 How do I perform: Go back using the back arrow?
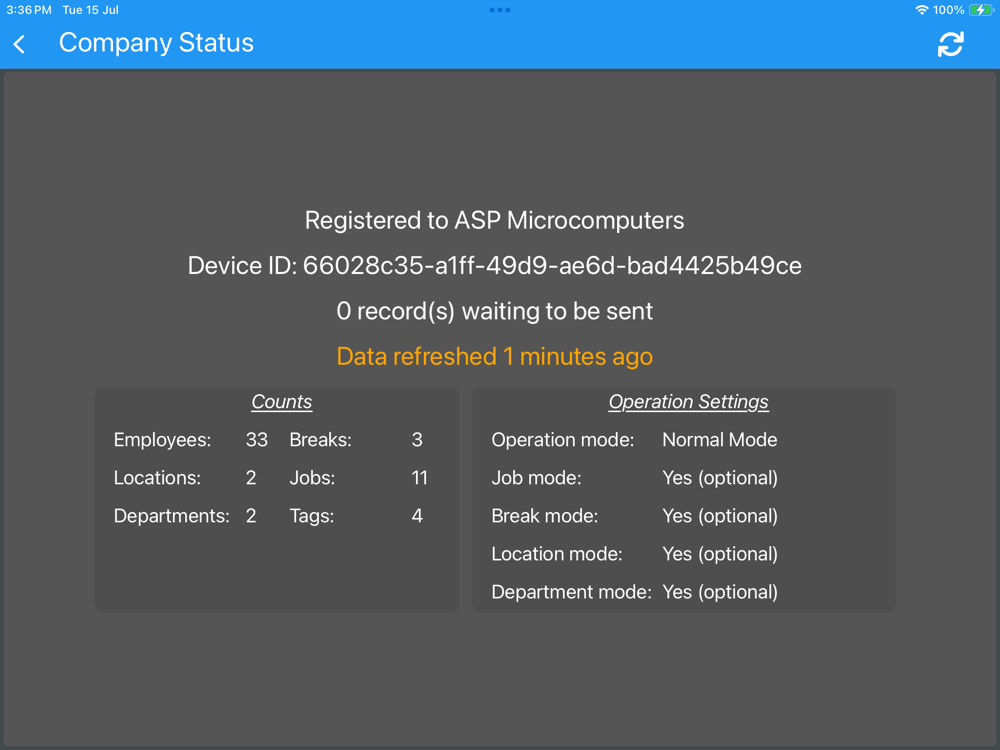20,44
